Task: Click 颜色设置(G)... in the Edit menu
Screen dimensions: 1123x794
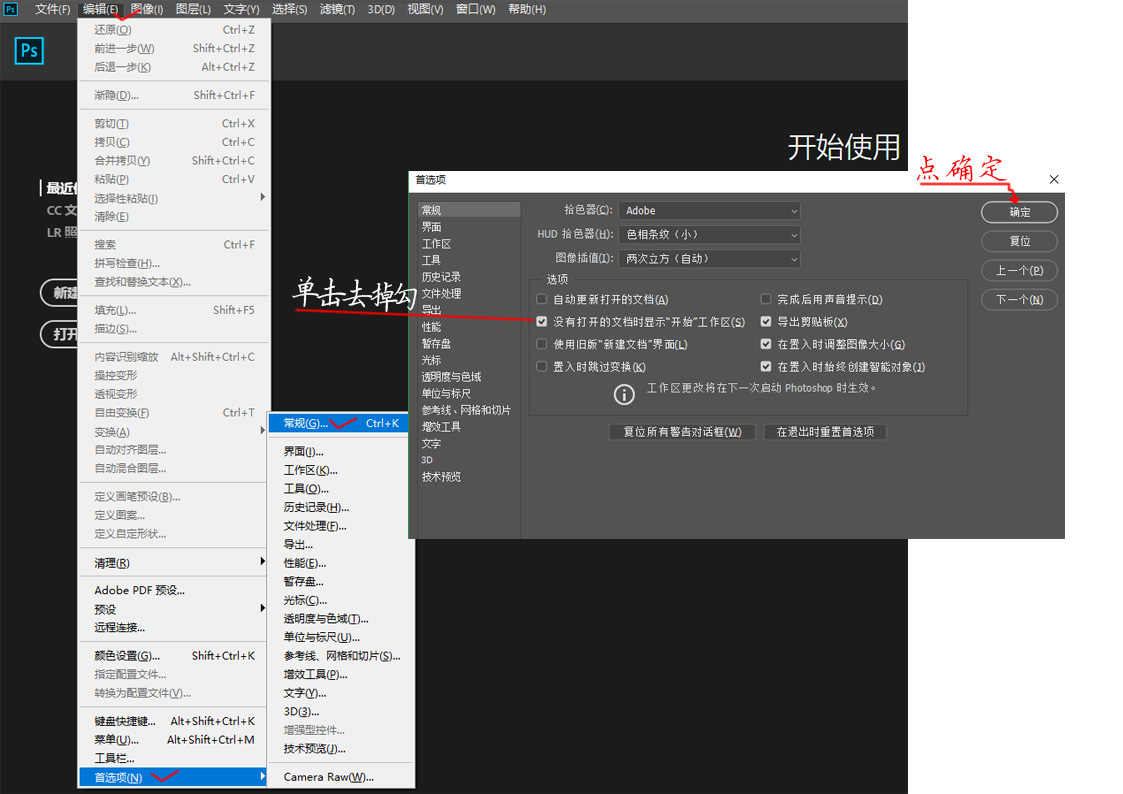Action: click(x=174, y=656)
